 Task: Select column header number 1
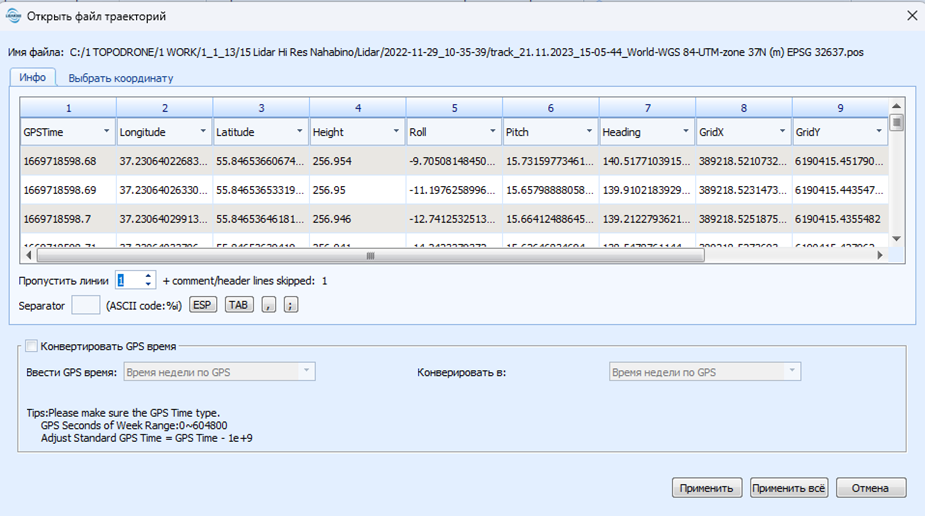pos(68,108)
